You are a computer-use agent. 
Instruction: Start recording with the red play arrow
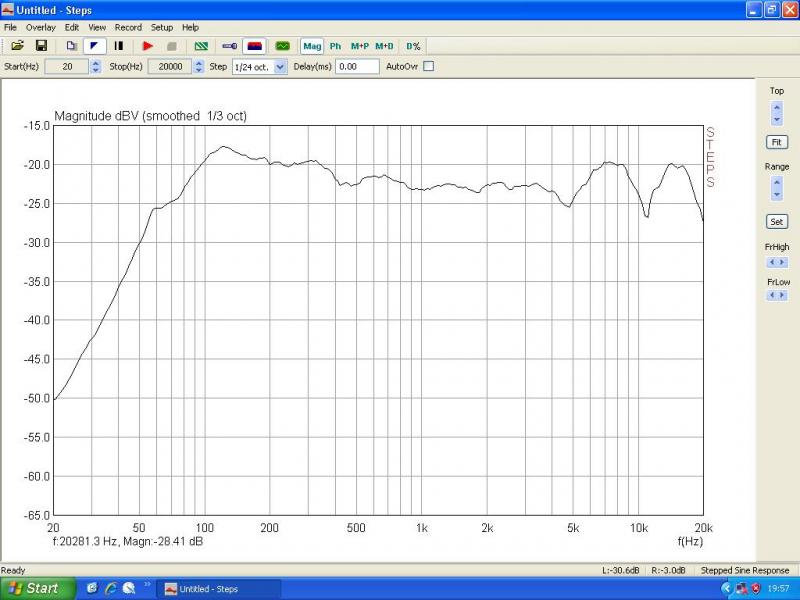pyautogui.click(x=147, y=46)
